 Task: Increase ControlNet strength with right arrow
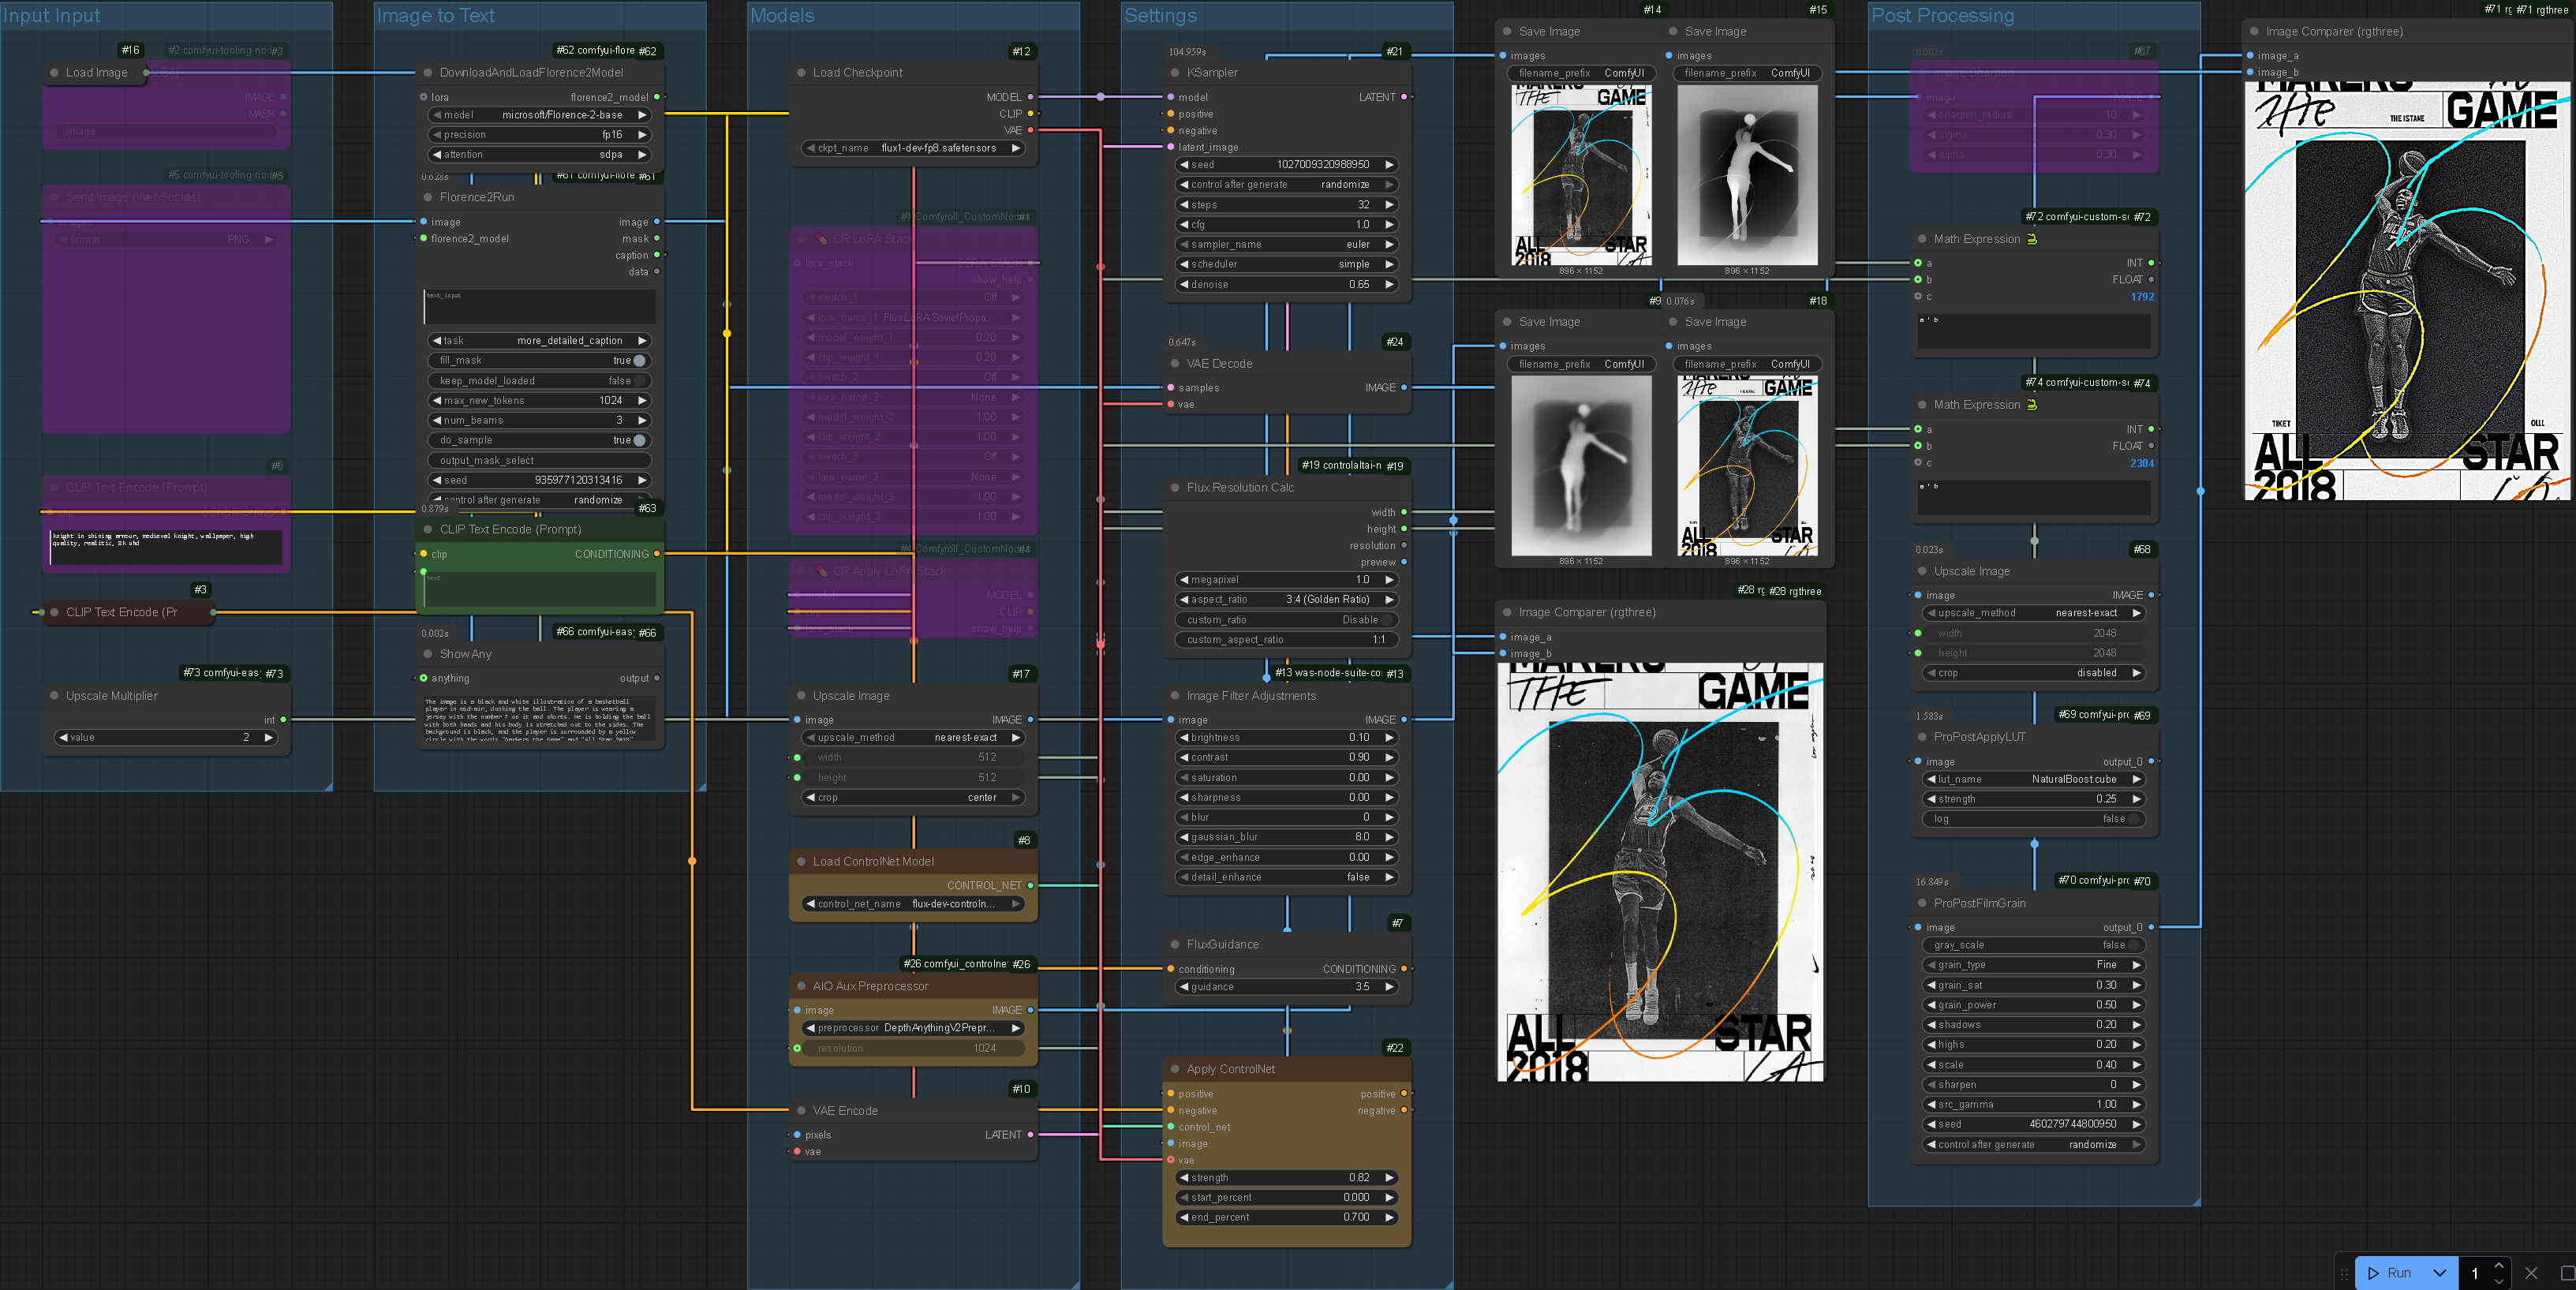[x=1389, y=1178]
